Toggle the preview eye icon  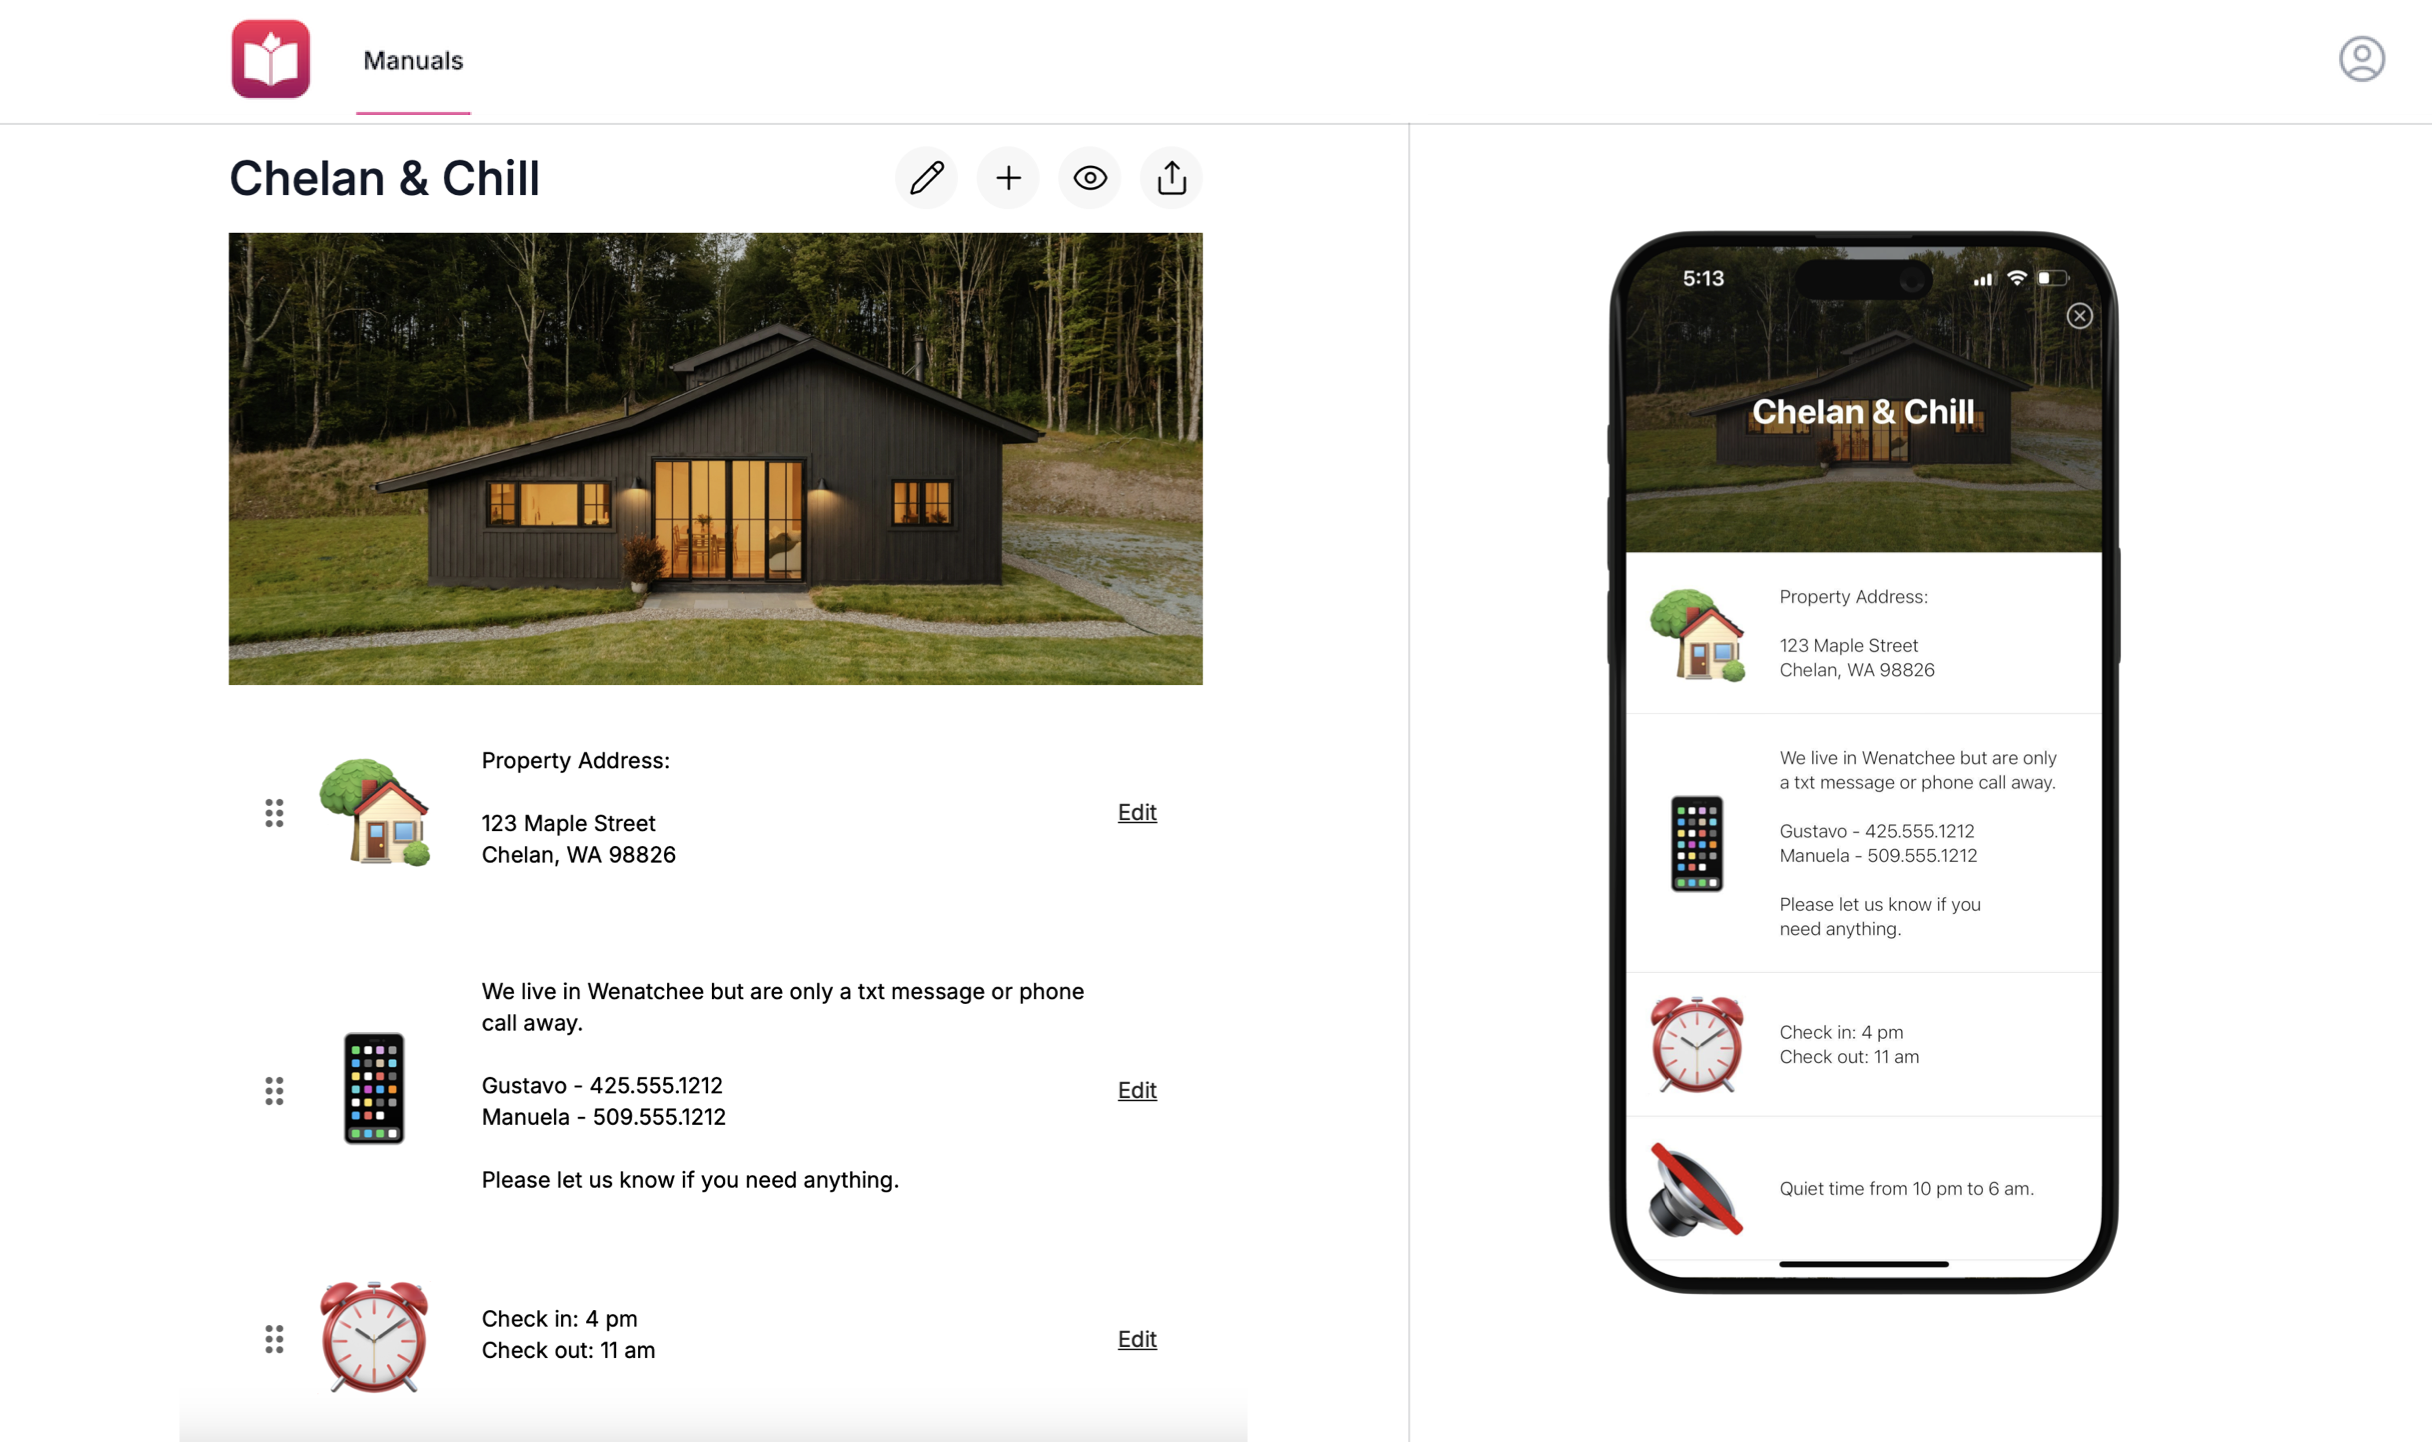[x=1090, y=179]
